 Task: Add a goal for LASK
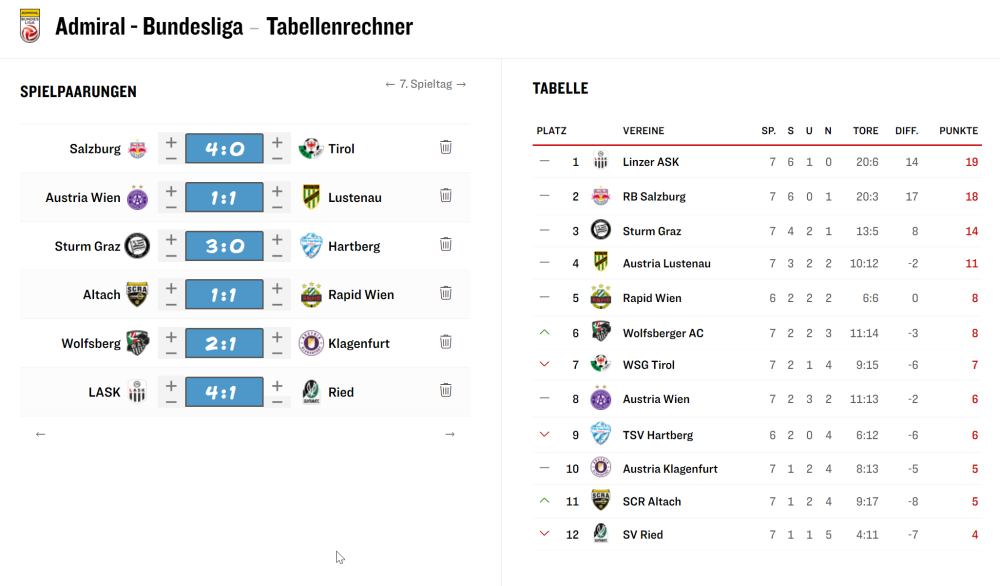(x=171, y=385)
